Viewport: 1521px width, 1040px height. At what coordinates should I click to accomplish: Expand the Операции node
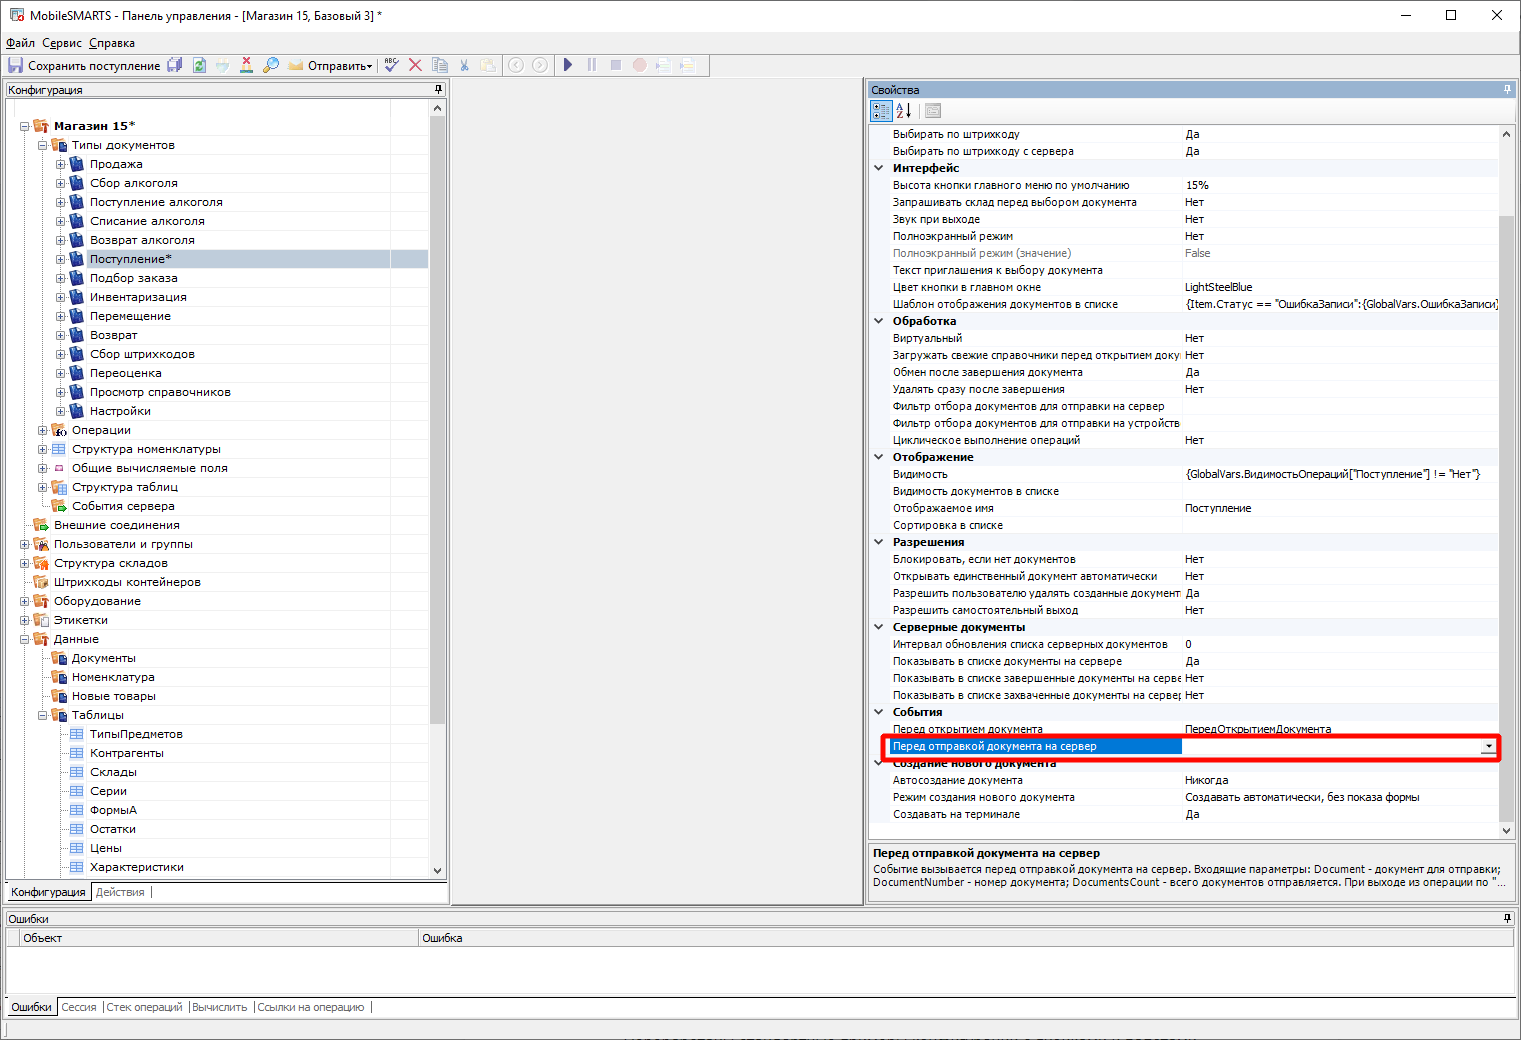[x=43, y=430]
